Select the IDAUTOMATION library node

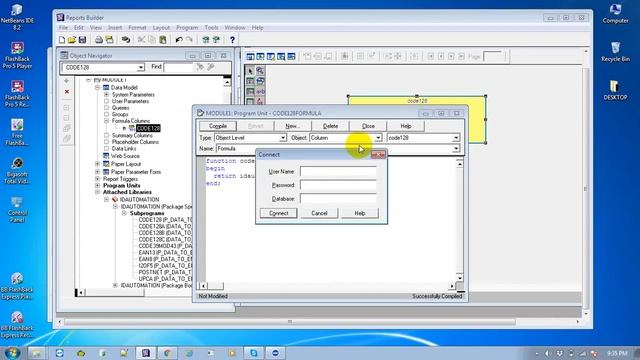139,199
